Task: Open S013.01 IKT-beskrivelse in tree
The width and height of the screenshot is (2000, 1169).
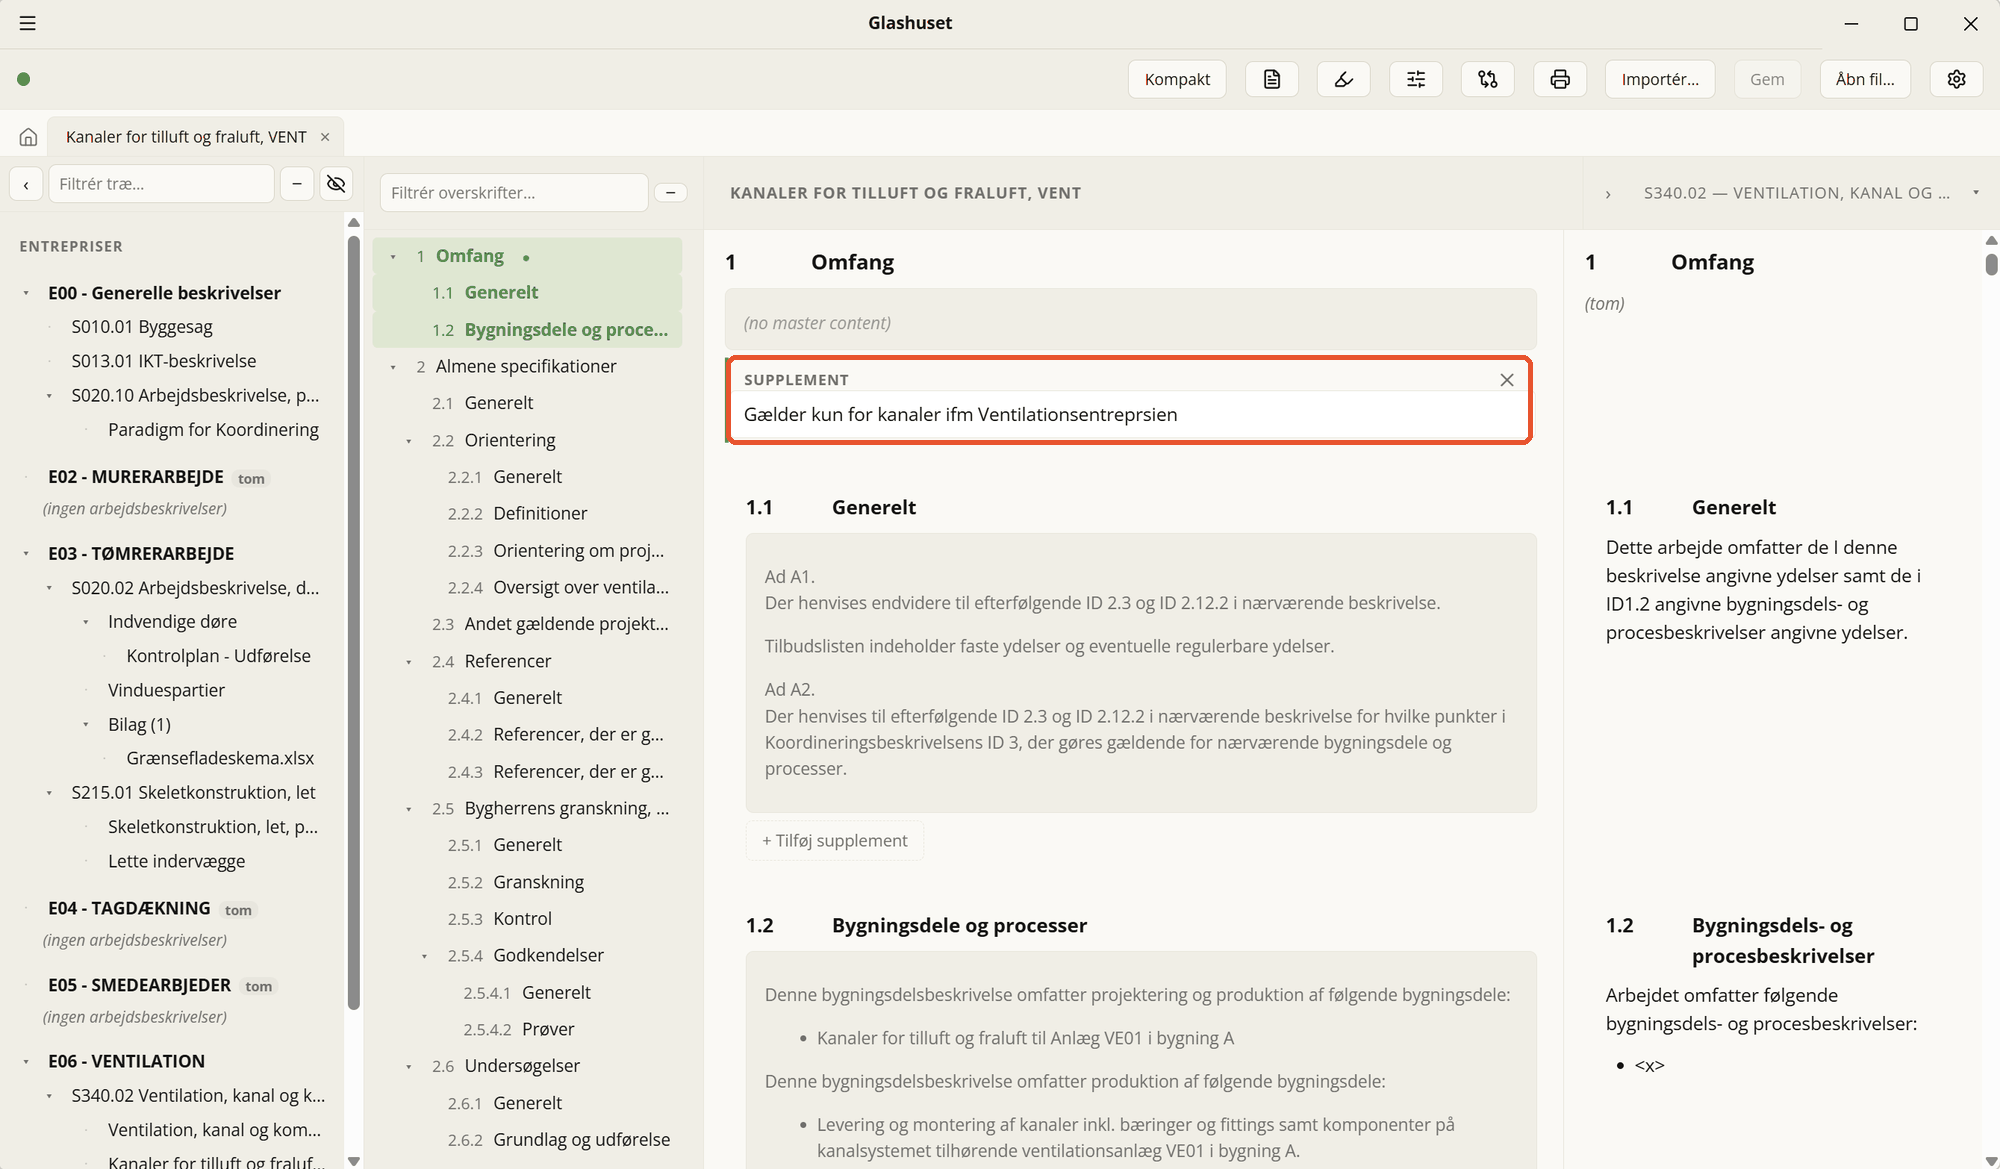Action: pos(164,361)
